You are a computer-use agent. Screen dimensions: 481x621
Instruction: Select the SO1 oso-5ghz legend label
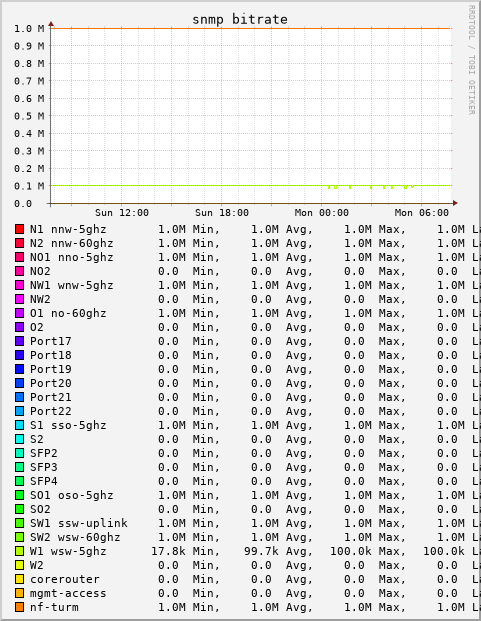coord(72,495)
